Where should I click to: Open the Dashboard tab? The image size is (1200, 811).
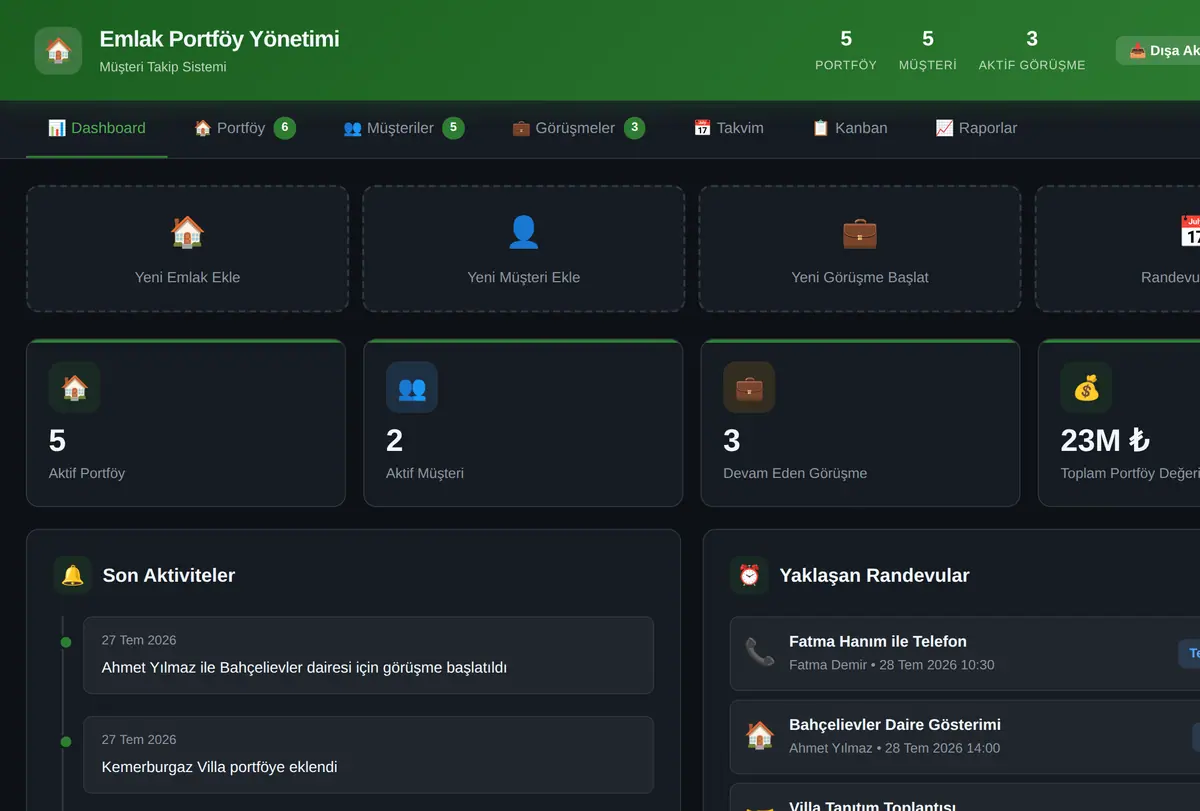click(x=97, y=128)
